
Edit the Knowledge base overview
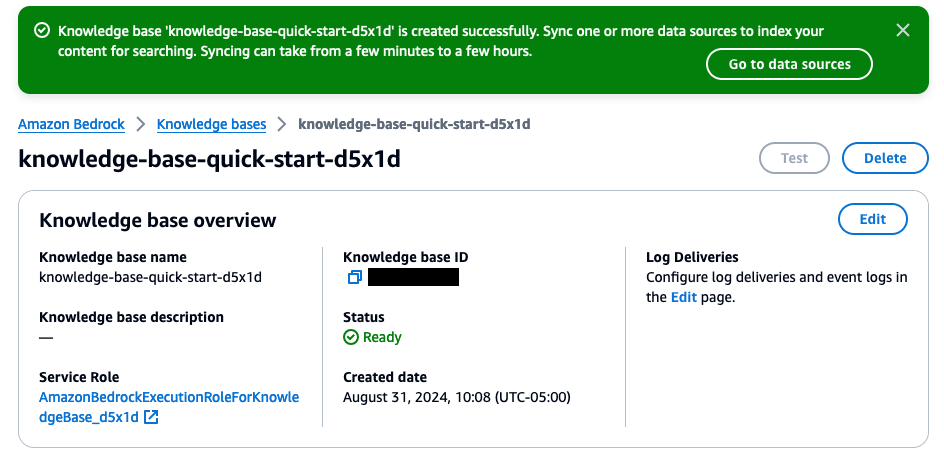tap(872, 219)
